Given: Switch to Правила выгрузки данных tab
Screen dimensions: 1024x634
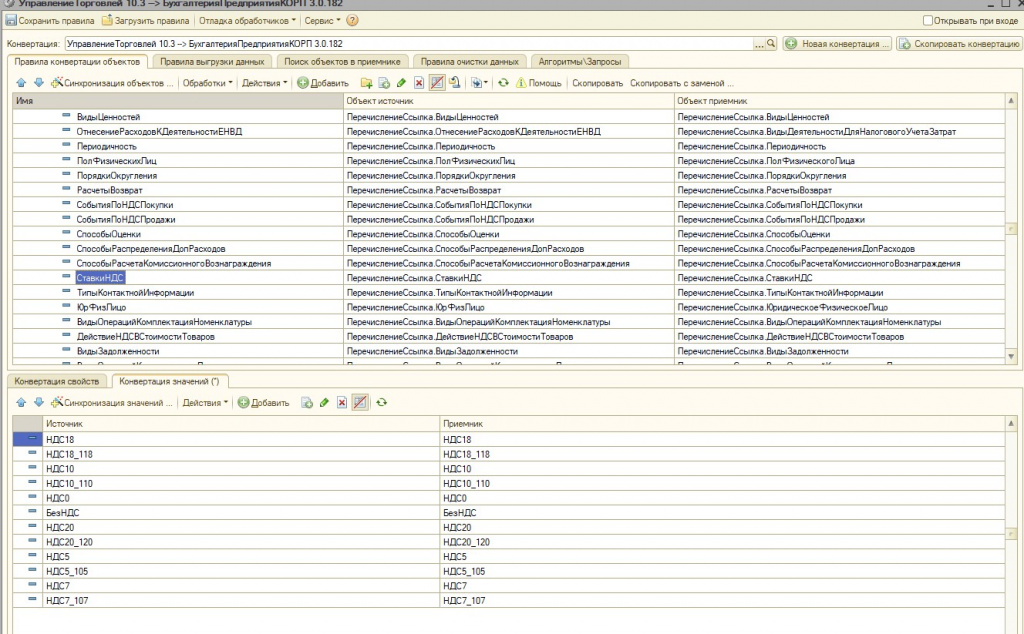Looking at the screenshot, I should 212,61.
